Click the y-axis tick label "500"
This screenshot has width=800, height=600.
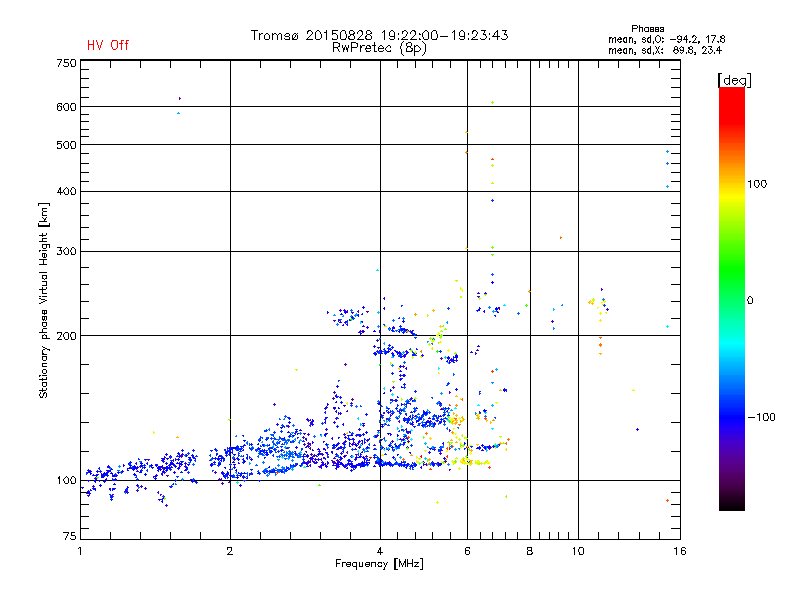point(66,145)
